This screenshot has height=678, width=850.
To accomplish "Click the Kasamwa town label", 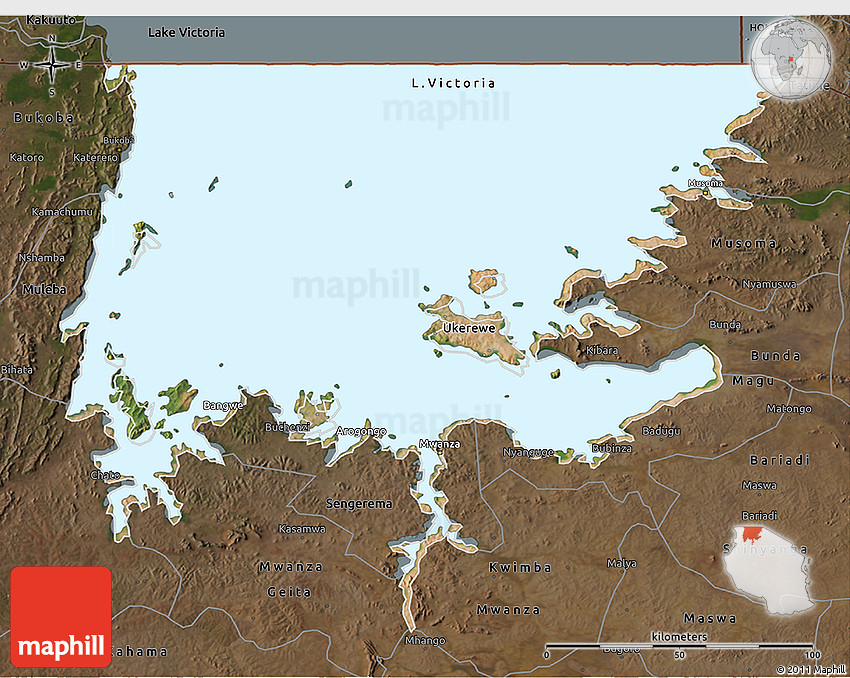I will pyautogui.click(x=302, y=528).
